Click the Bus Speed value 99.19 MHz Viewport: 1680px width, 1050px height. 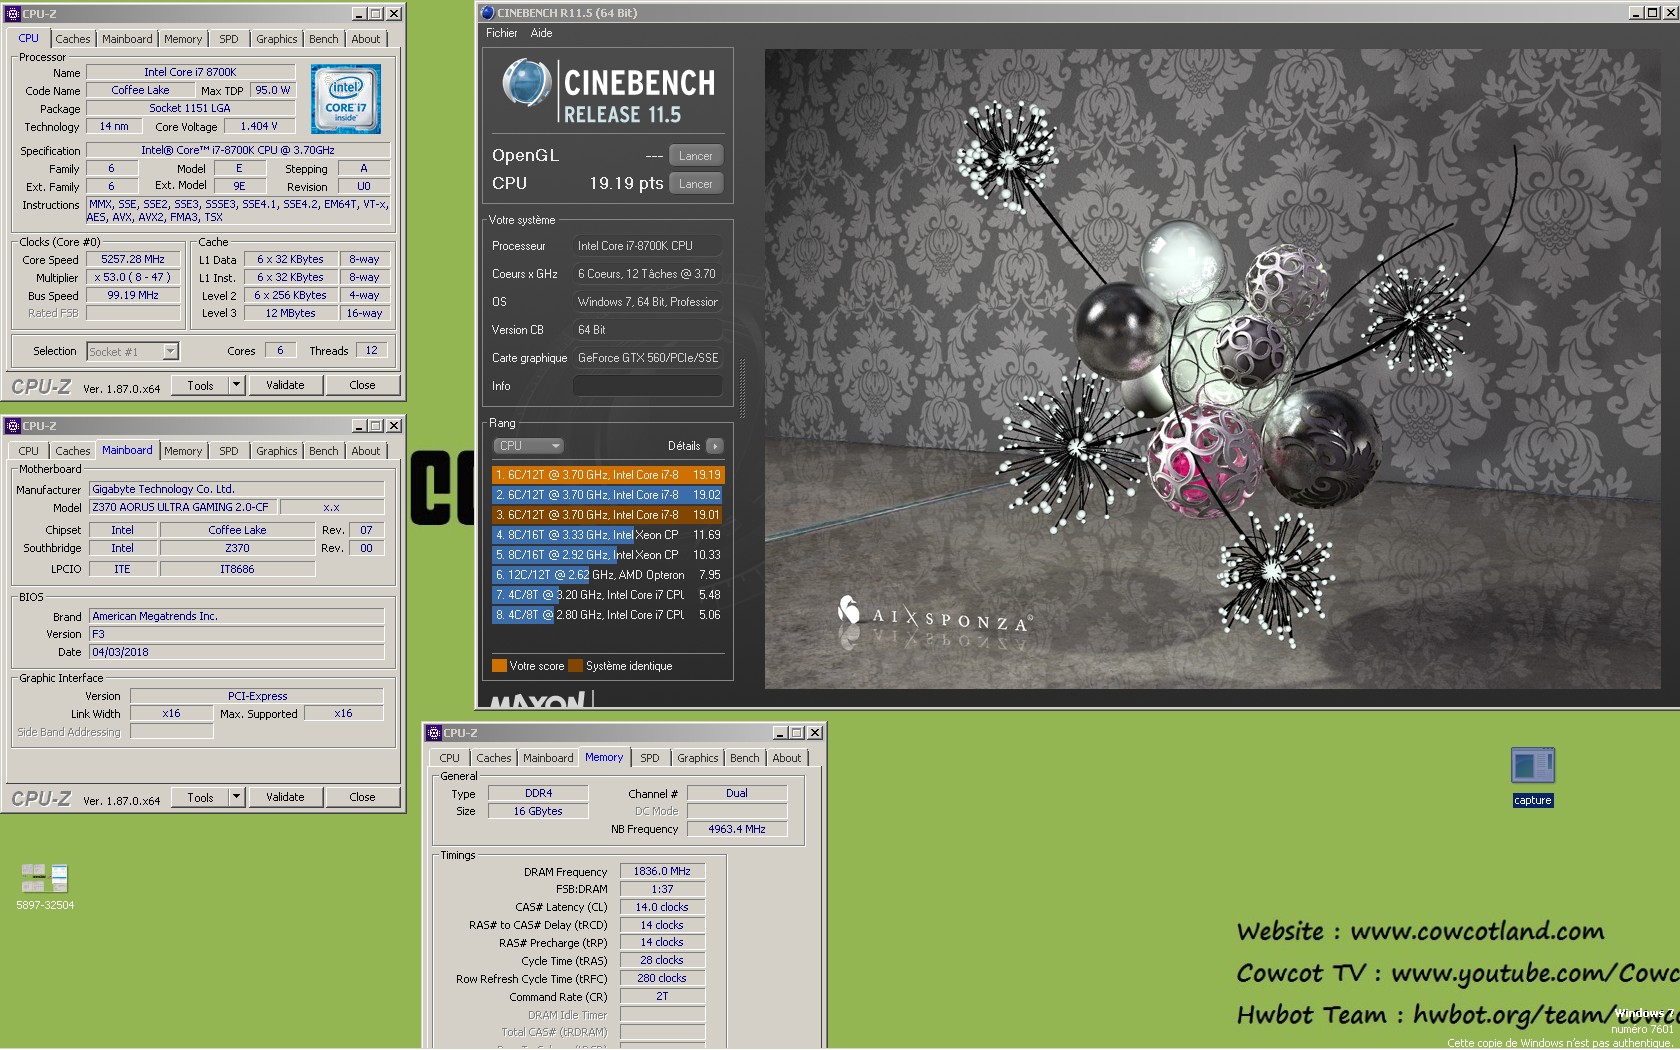point(133,295)
